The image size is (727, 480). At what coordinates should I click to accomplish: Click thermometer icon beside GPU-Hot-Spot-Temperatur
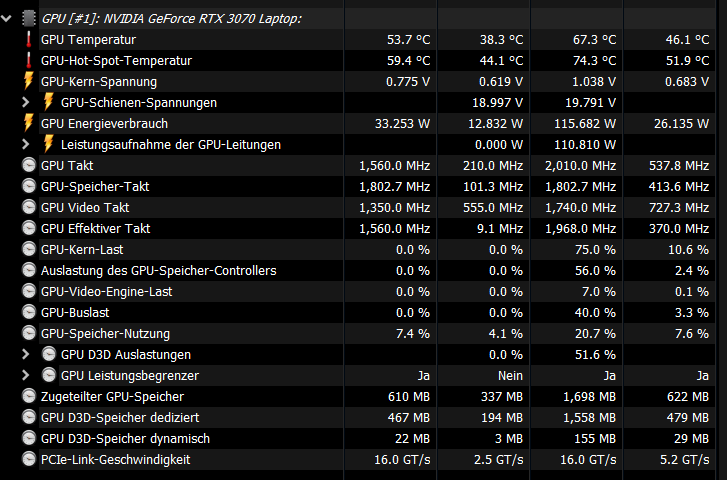click(29, 60)
